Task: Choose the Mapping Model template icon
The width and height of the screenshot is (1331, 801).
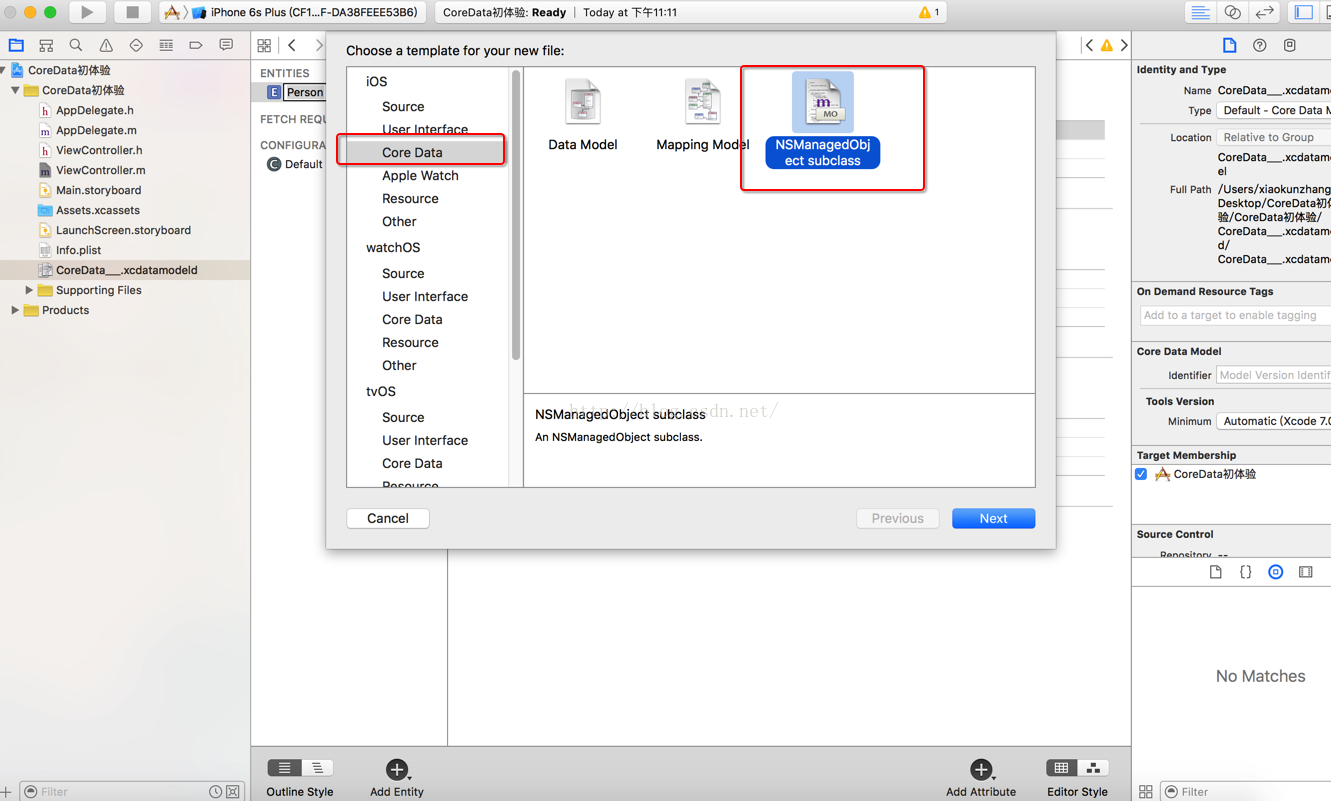Action: (702, 102)
